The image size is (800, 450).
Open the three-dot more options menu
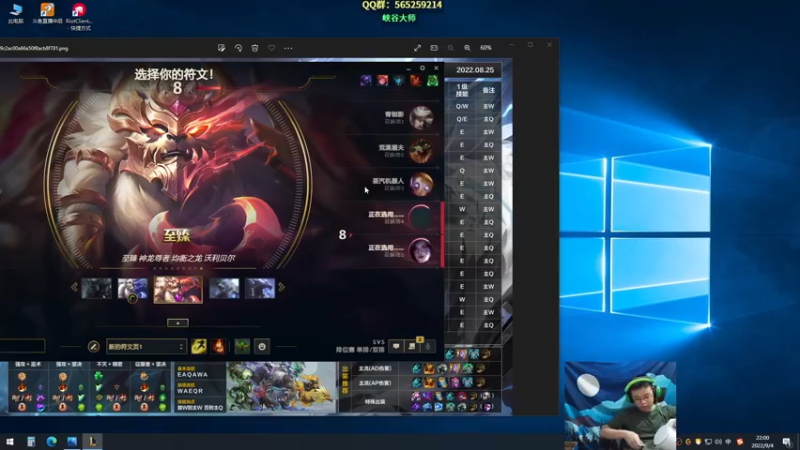pos(288,48)
